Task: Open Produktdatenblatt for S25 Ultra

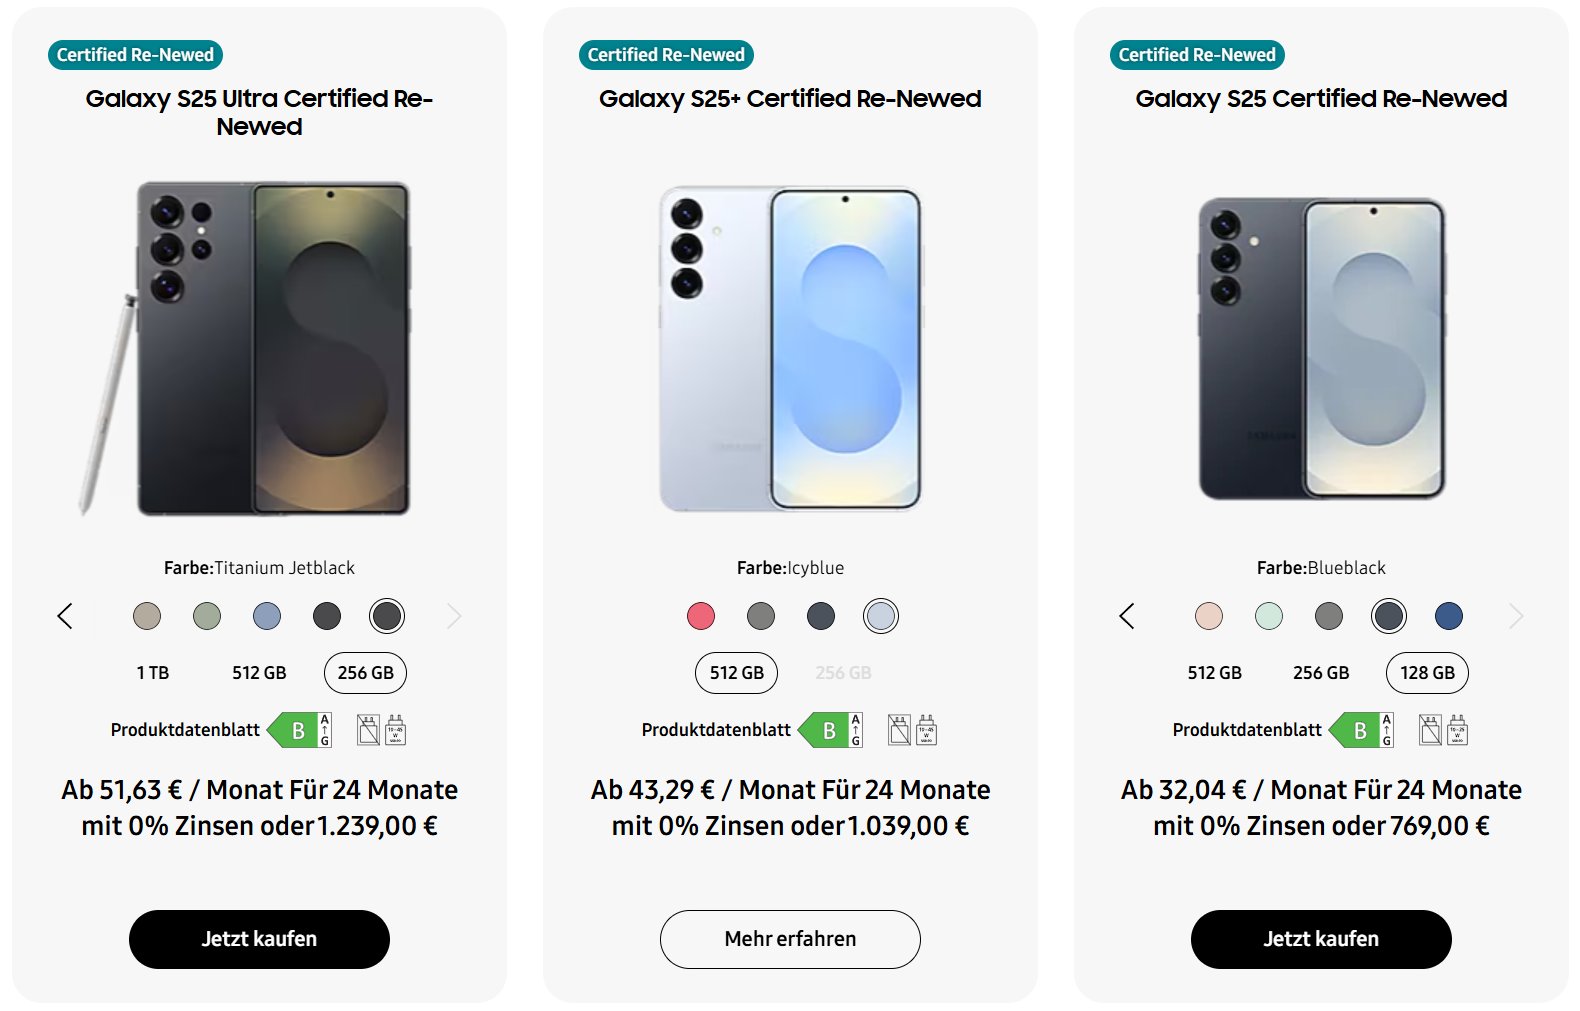Action: (x=185, y=730)
